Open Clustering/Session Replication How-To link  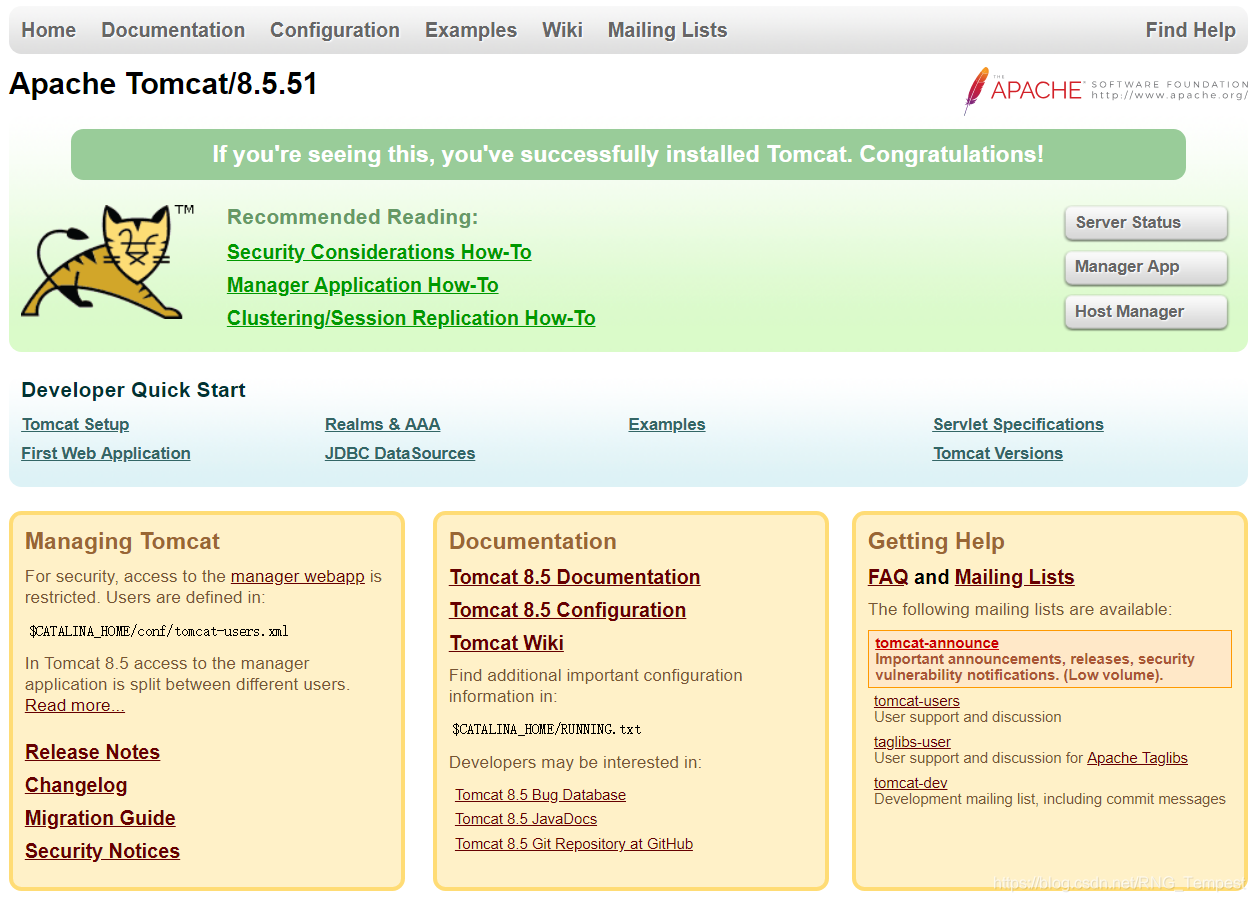point(411,318)
